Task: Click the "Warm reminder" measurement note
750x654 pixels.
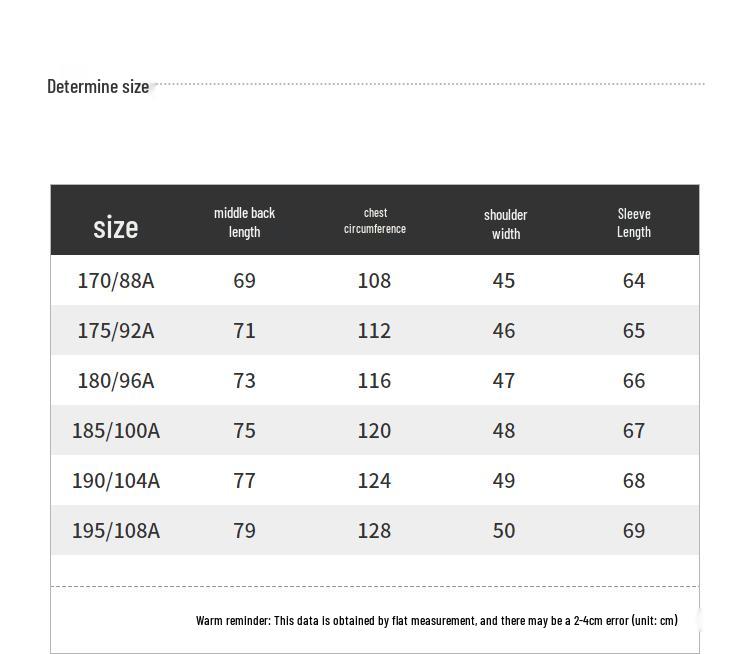Action: pos(436,621)
